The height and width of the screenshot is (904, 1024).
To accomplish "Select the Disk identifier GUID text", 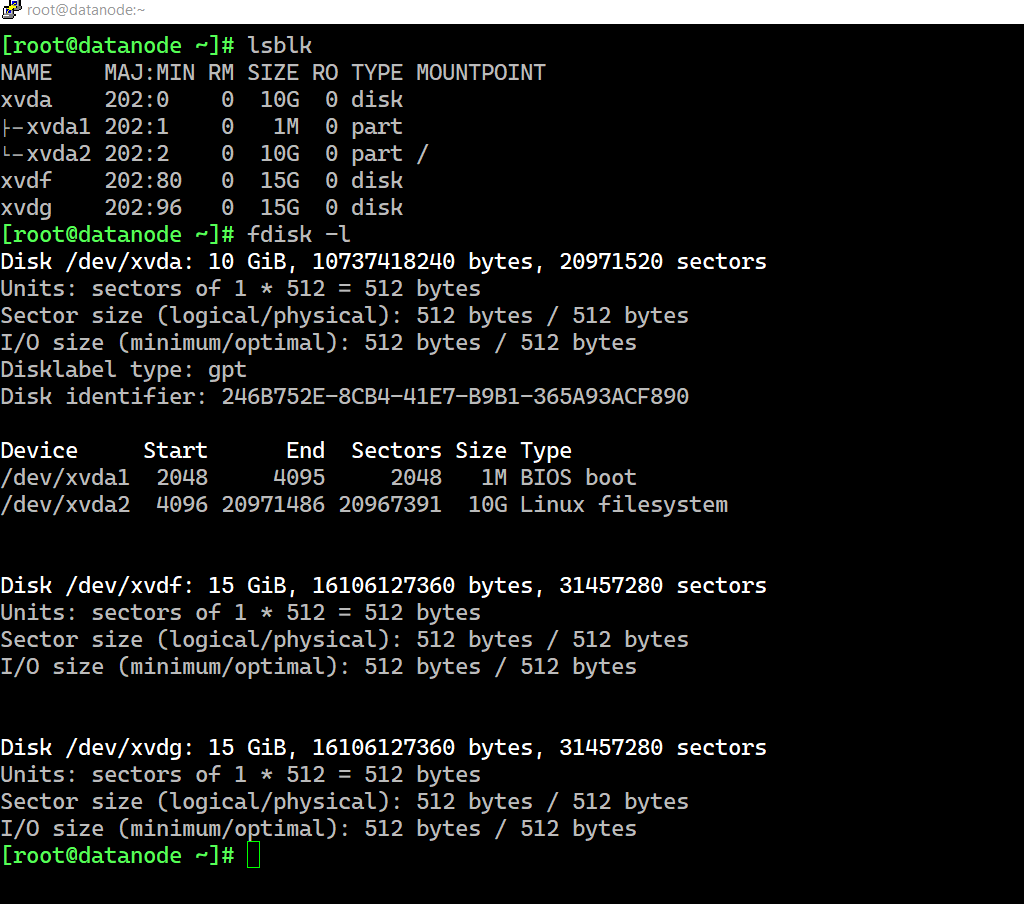I will pos(455,395).
